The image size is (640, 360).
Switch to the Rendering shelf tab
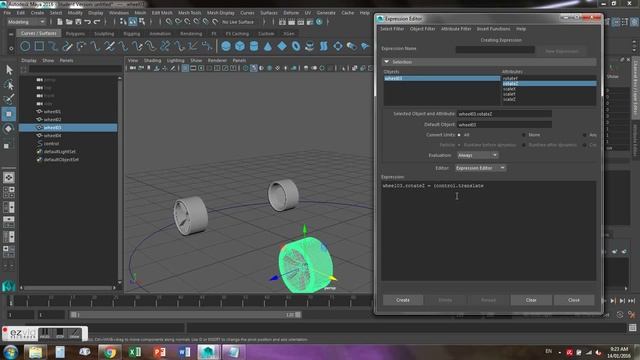191,33
